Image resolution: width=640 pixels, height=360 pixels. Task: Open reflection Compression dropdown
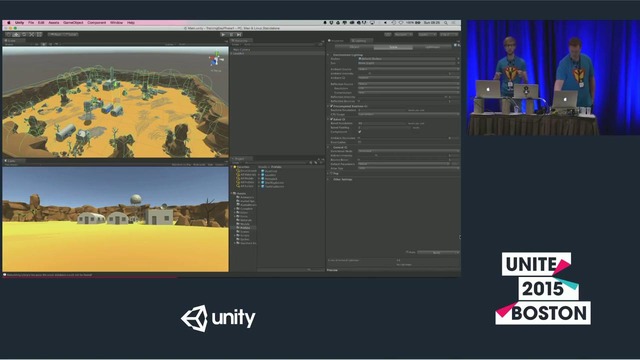(409, 93)
